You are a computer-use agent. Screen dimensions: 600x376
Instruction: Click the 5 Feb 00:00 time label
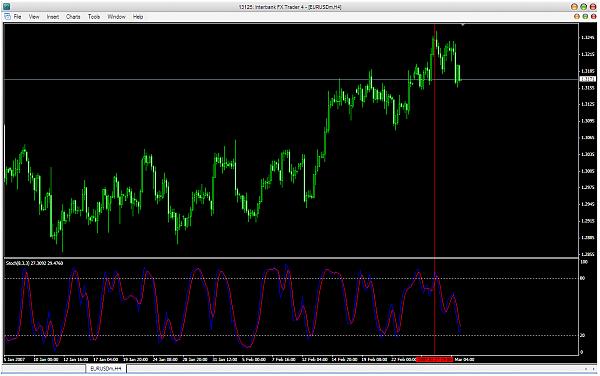point(254,360)
